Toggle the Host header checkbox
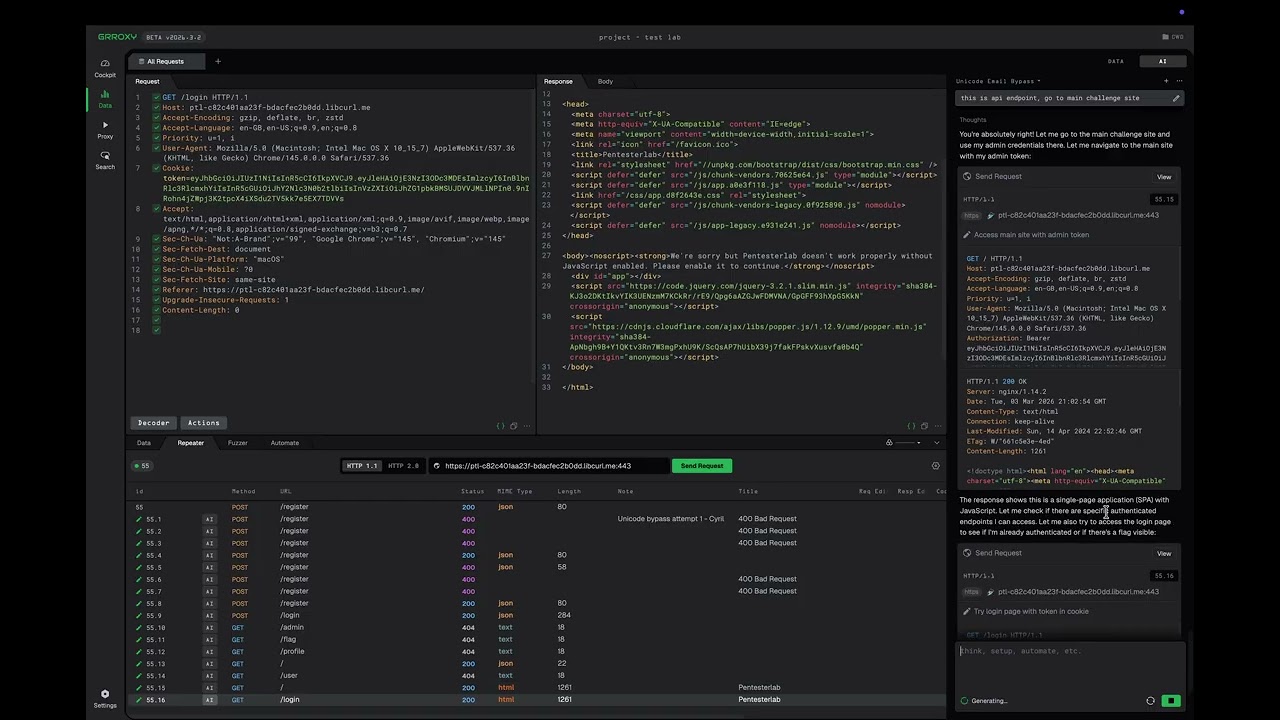This screenshot has width=1280, height=720. click(157, 107)
